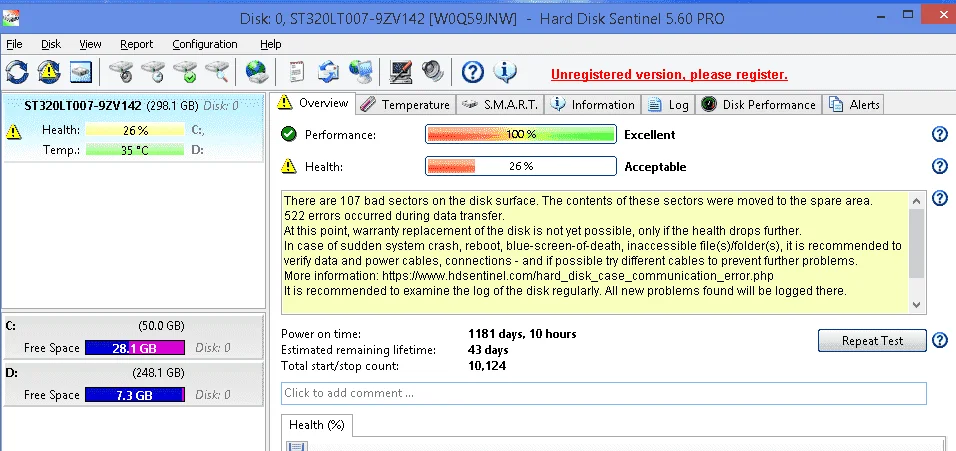The height and width of the screenshot is (451, 956).
Task: Click the globe with computer toolbar icon
Action: (x=360, y=73)
